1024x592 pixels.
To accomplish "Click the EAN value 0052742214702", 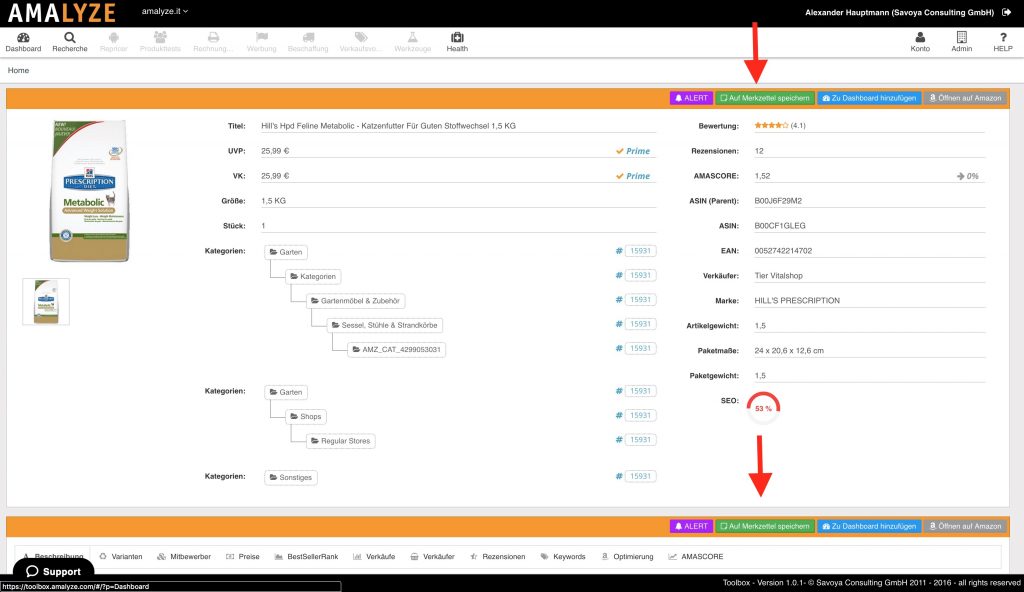I will [x=783, y=251].
